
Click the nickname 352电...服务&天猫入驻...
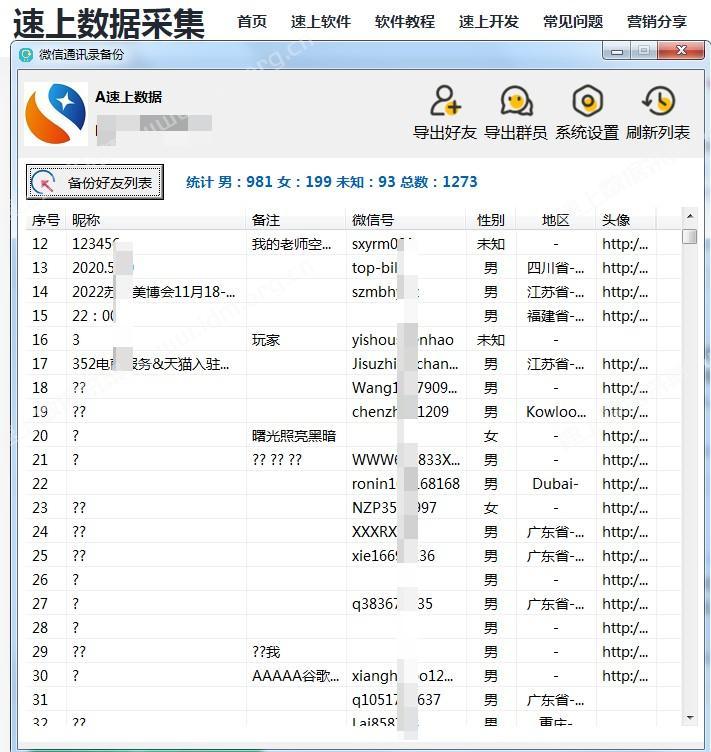151,364
